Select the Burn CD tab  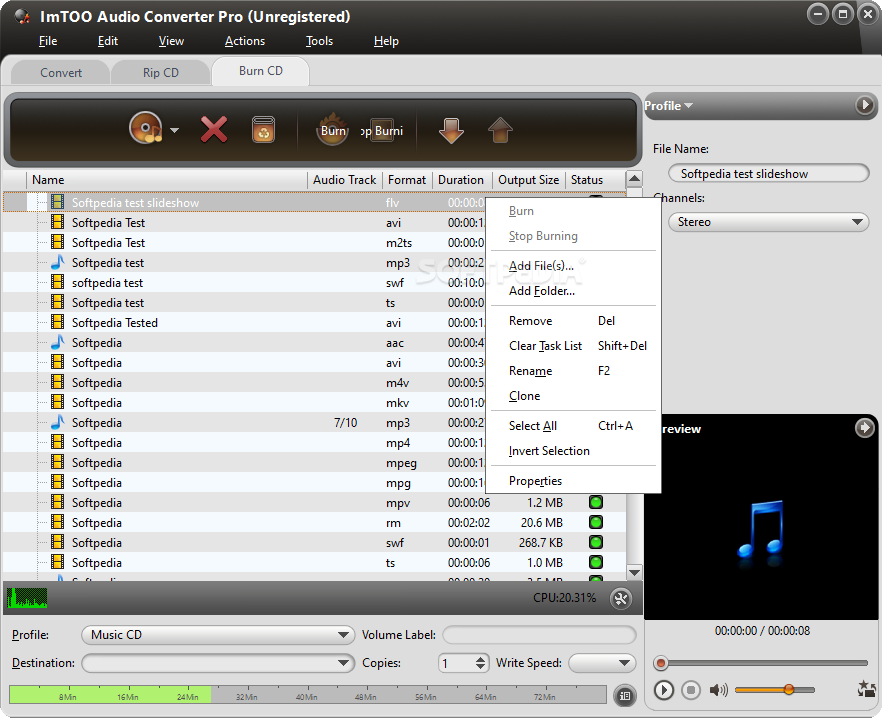pyautogui.click(x=260, y=71)
